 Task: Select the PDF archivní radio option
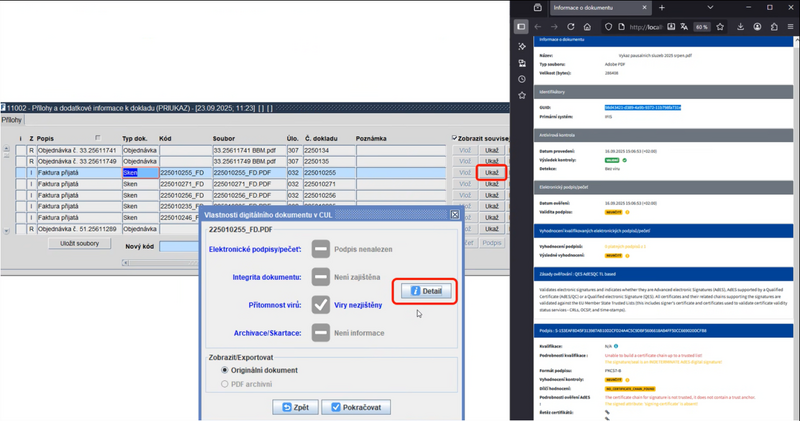[x=223, y=384]
